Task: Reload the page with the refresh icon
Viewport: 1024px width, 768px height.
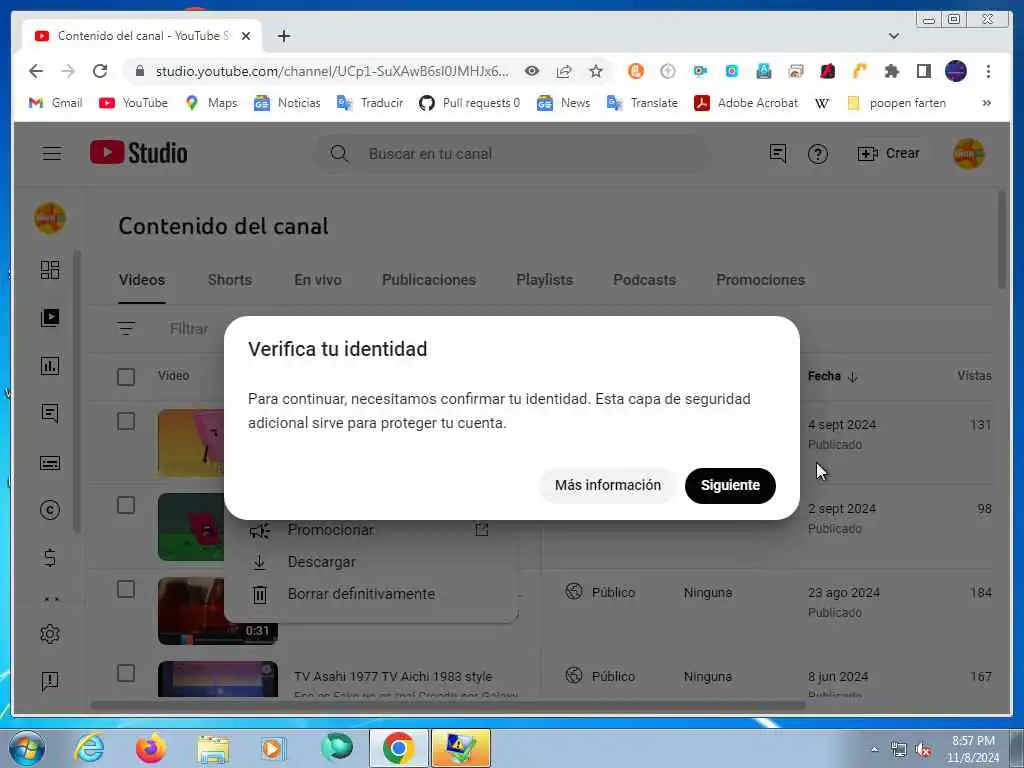Action: click(x=100, y=71)
